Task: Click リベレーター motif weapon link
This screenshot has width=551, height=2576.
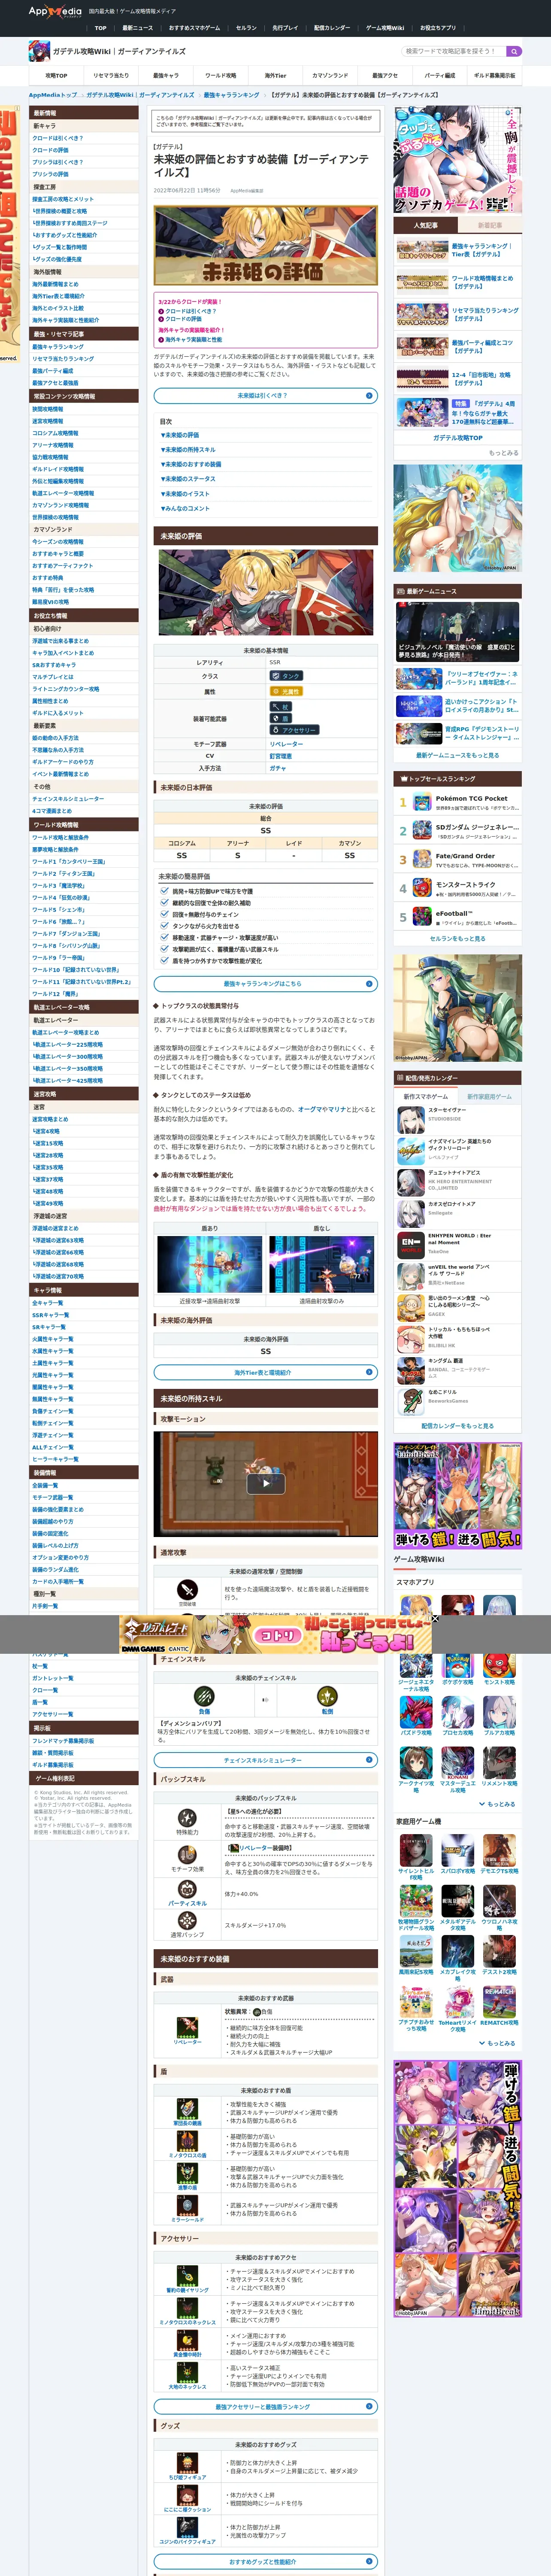Action: click(x=286, y=744)
